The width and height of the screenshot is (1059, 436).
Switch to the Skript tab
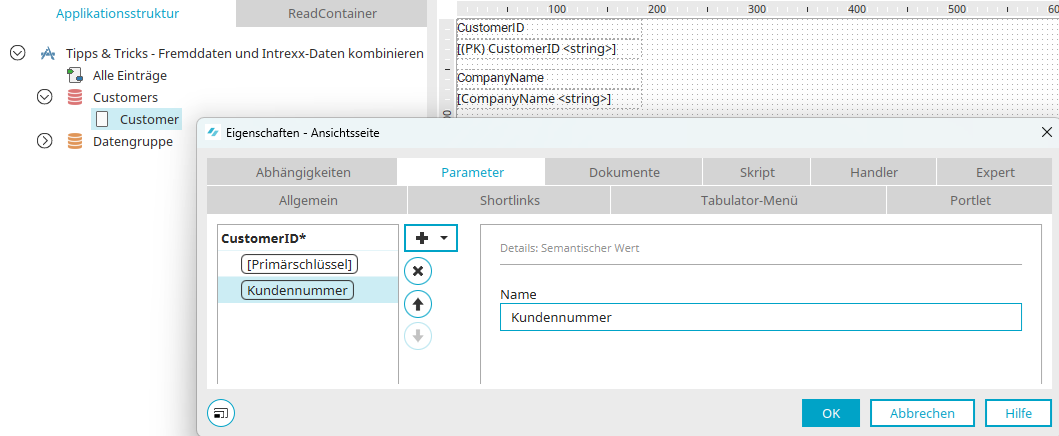(756, 172)
